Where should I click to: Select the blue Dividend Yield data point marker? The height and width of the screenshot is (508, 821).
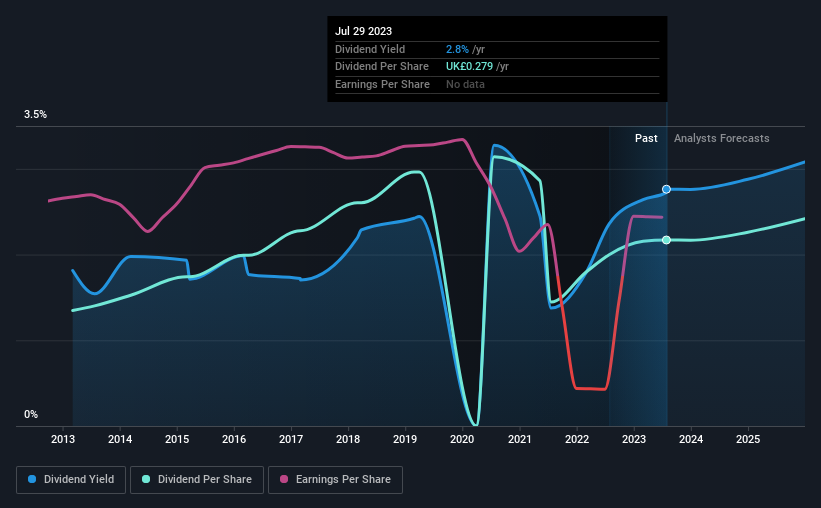click(x=666, y=189)
